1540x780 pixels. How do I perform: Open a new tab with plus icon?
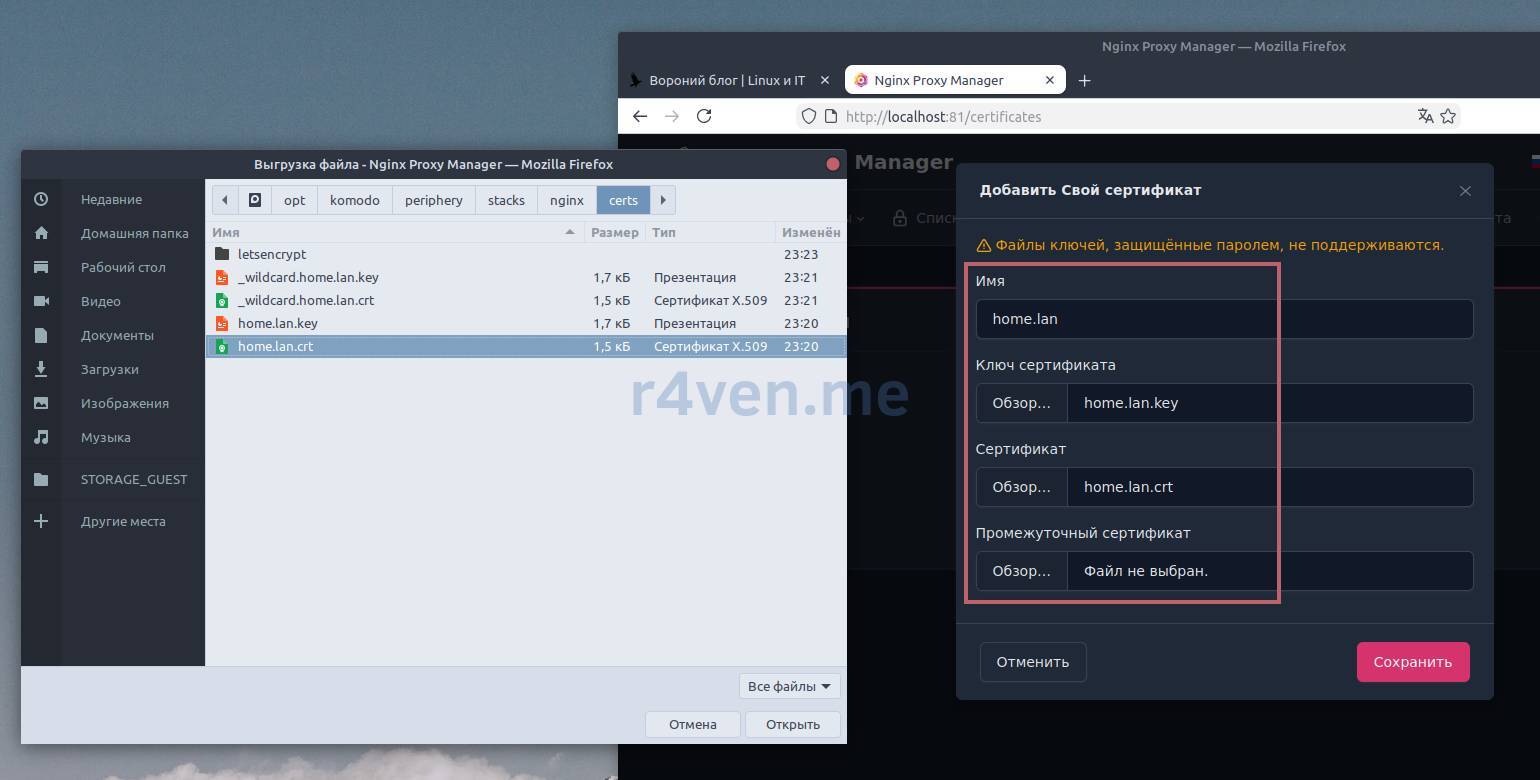[1084, 80]
